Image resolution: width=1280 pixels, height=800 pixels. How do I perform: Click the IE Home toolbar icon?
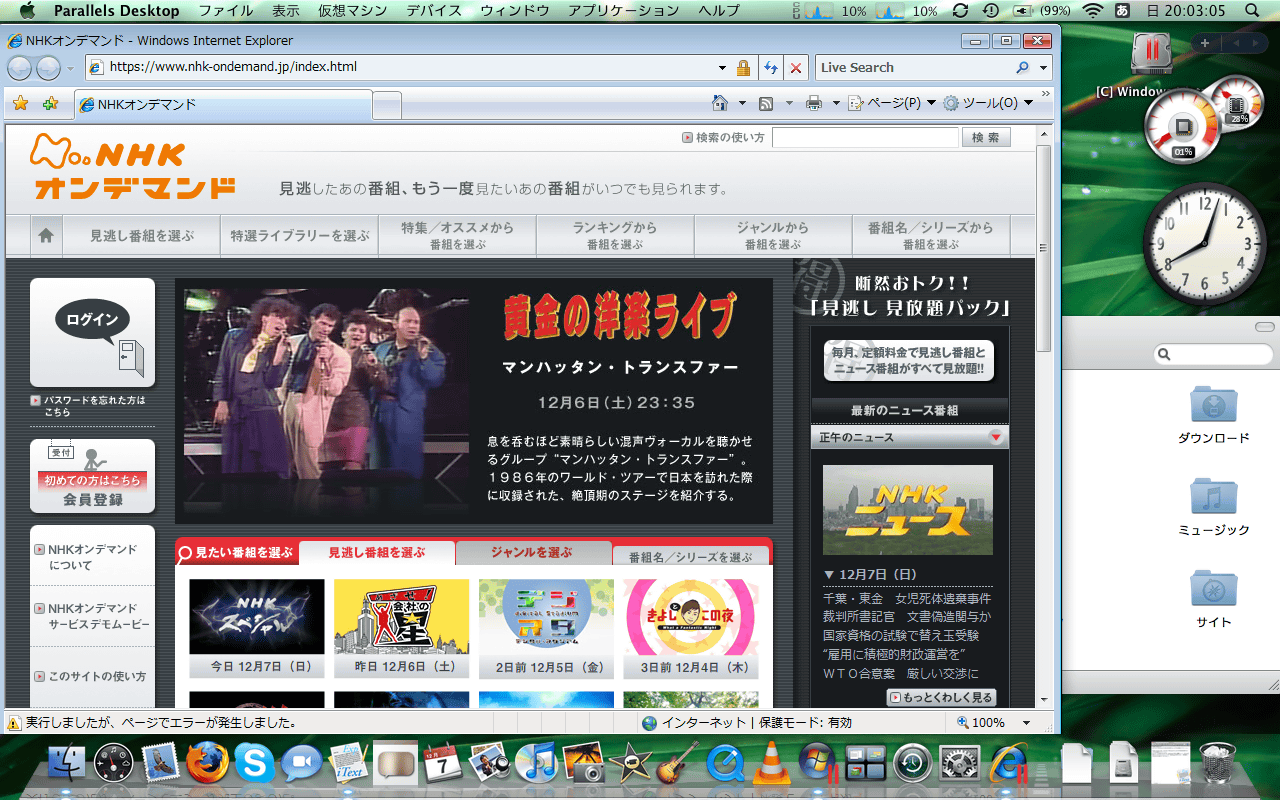719,103
